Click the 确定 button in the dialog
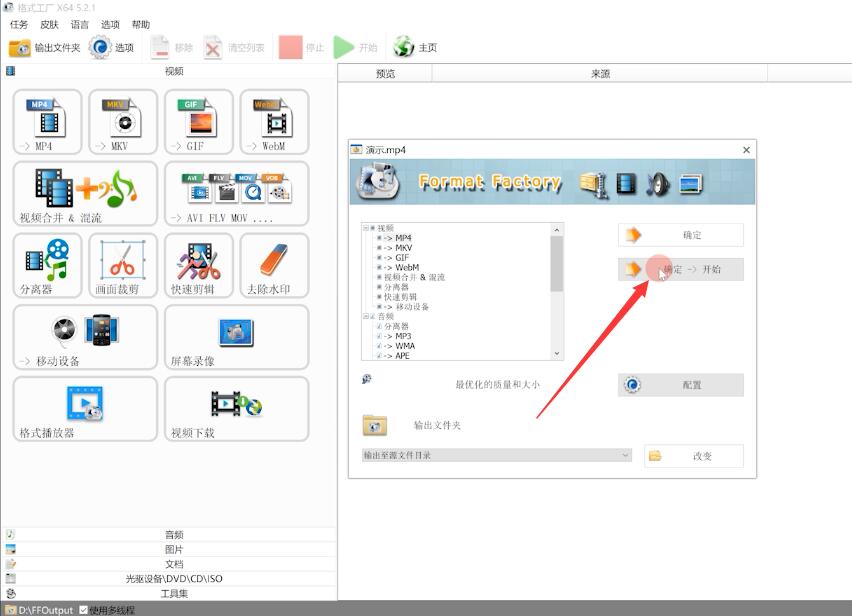 680,235
